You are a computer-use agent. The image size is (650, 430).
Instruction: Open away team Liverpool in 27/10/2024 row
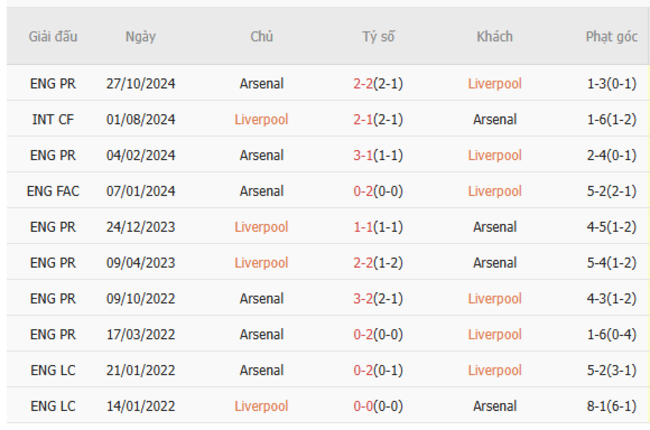[494, 84]
